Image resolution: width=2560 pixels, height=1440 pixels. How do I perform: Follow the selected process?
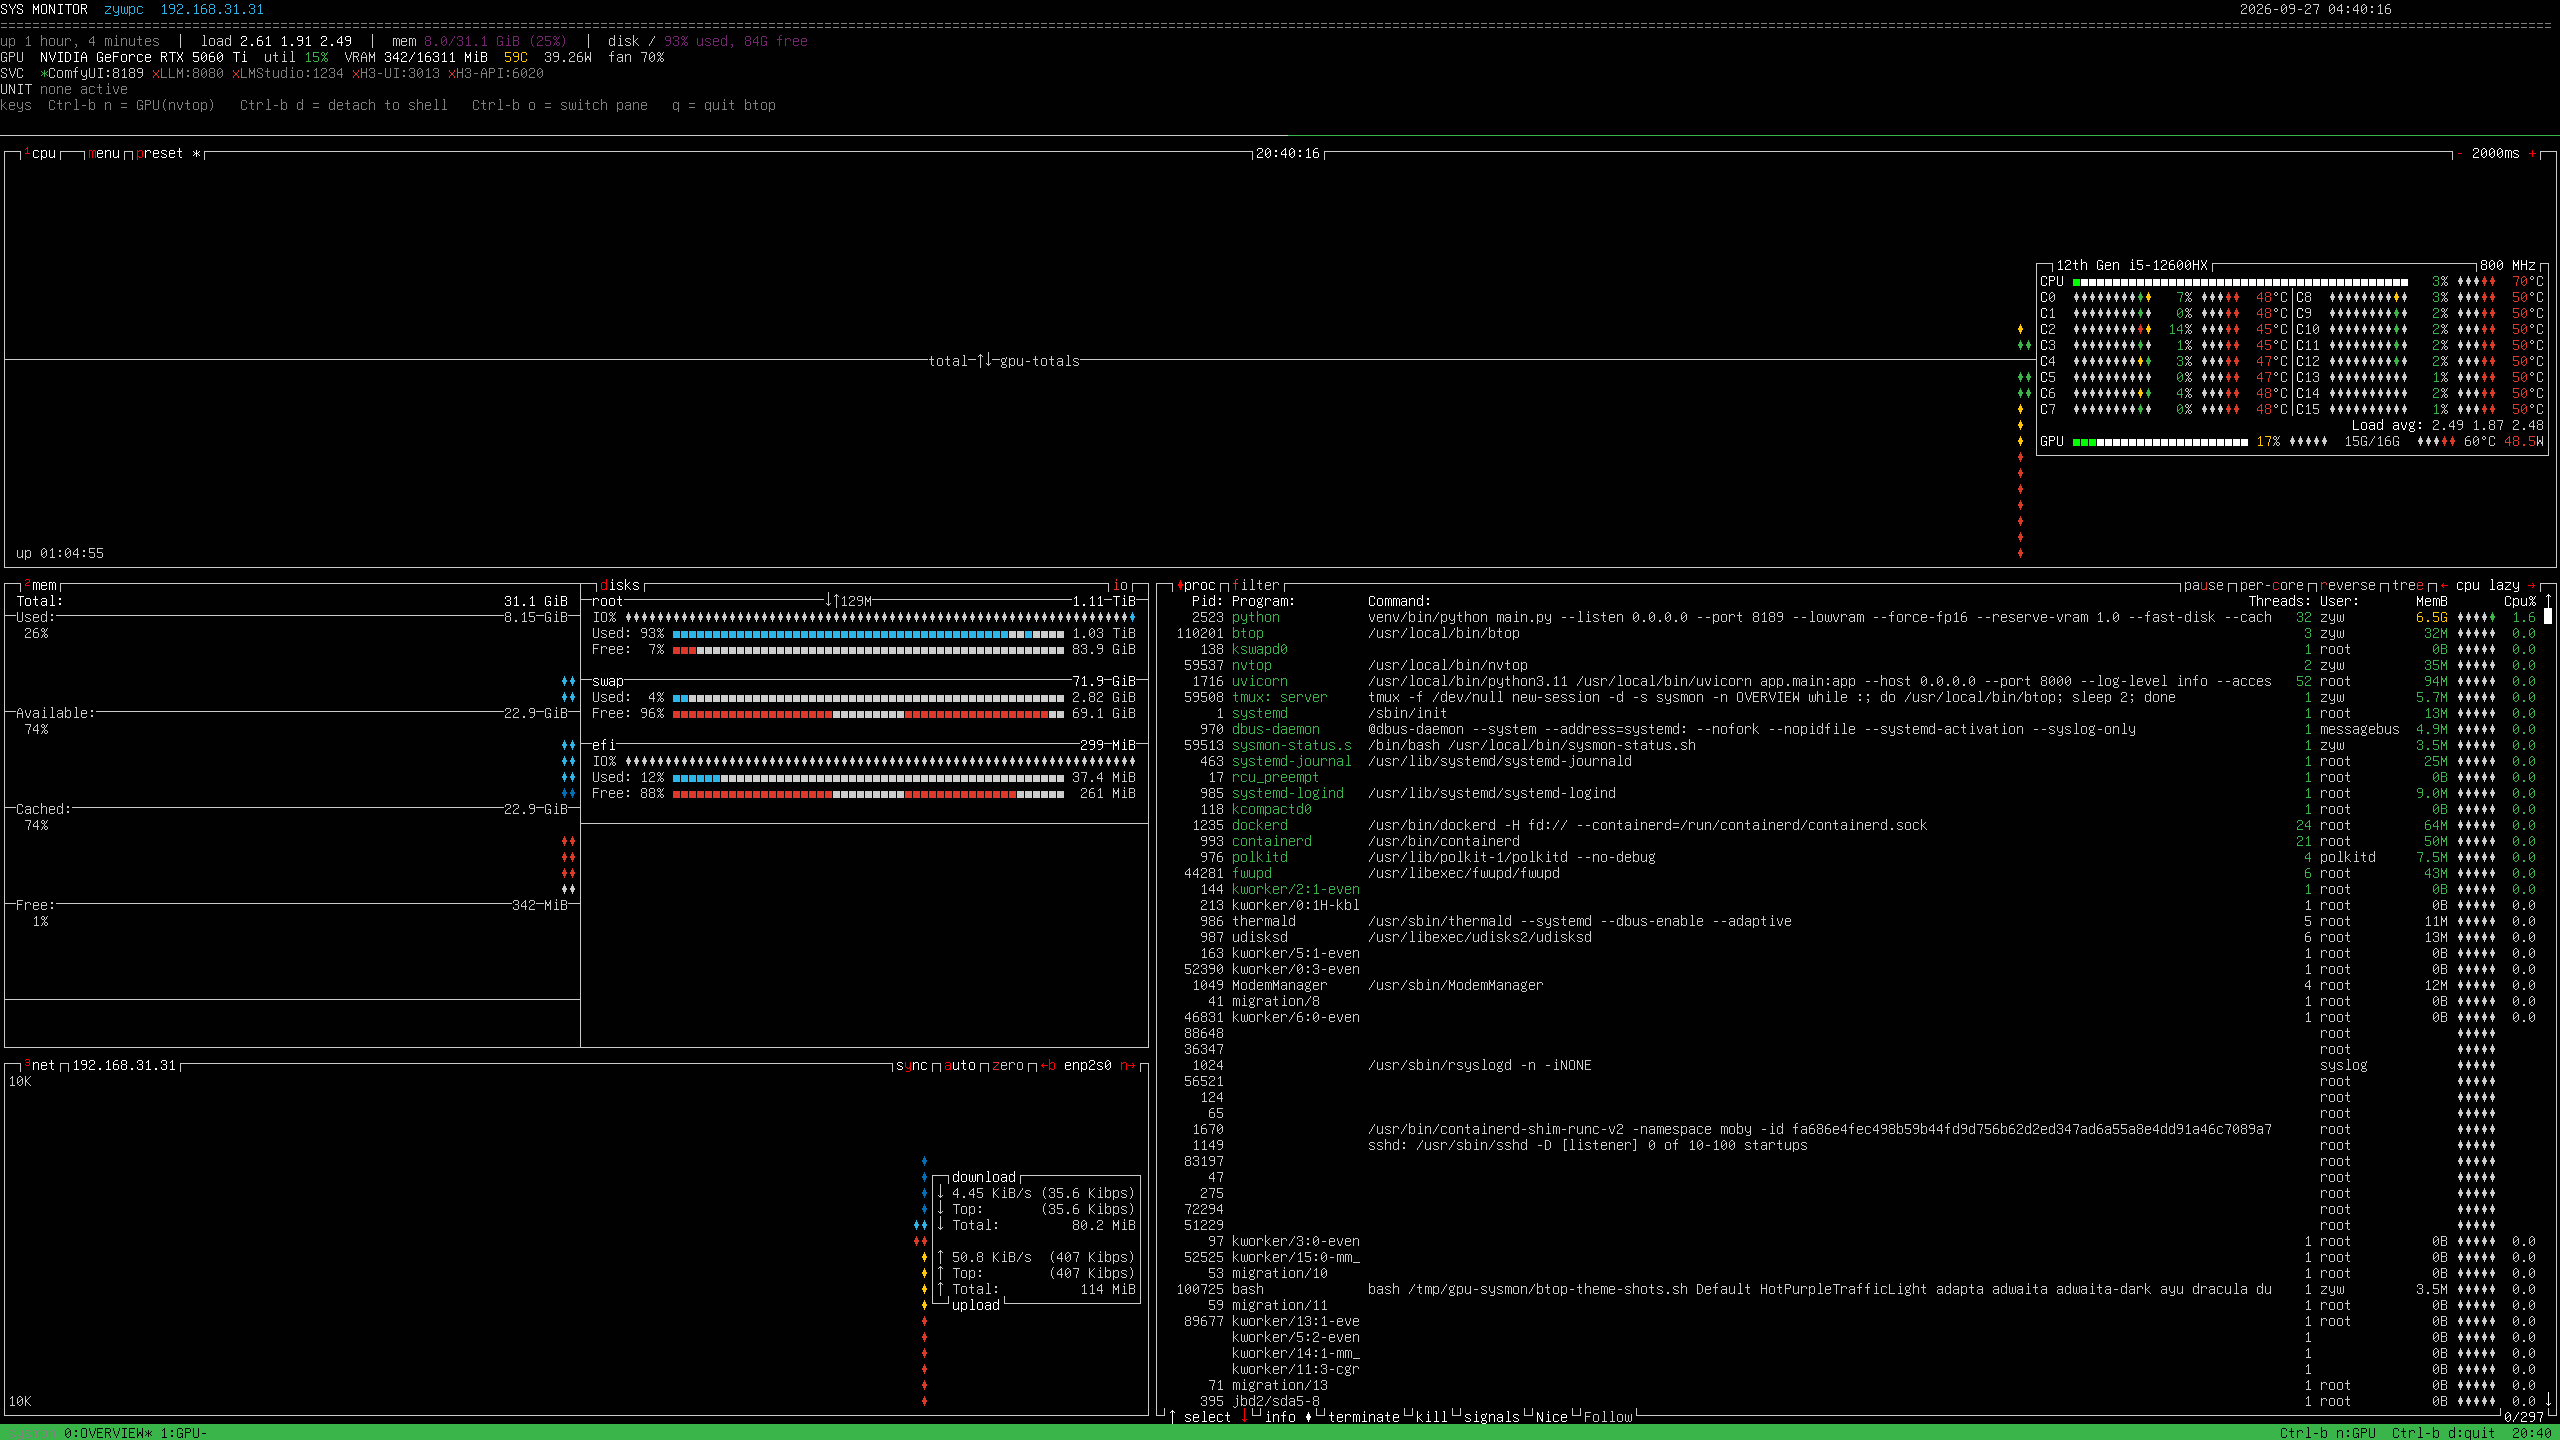[1608, 1417]
